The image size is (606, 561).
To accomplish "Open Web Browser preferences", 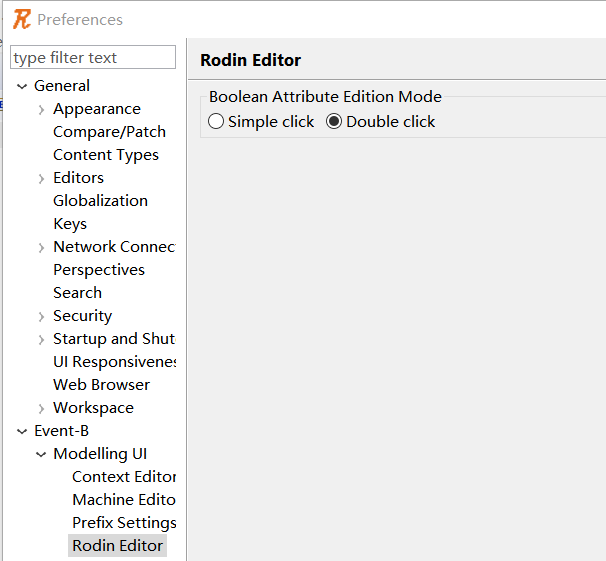I will (101, 384).
